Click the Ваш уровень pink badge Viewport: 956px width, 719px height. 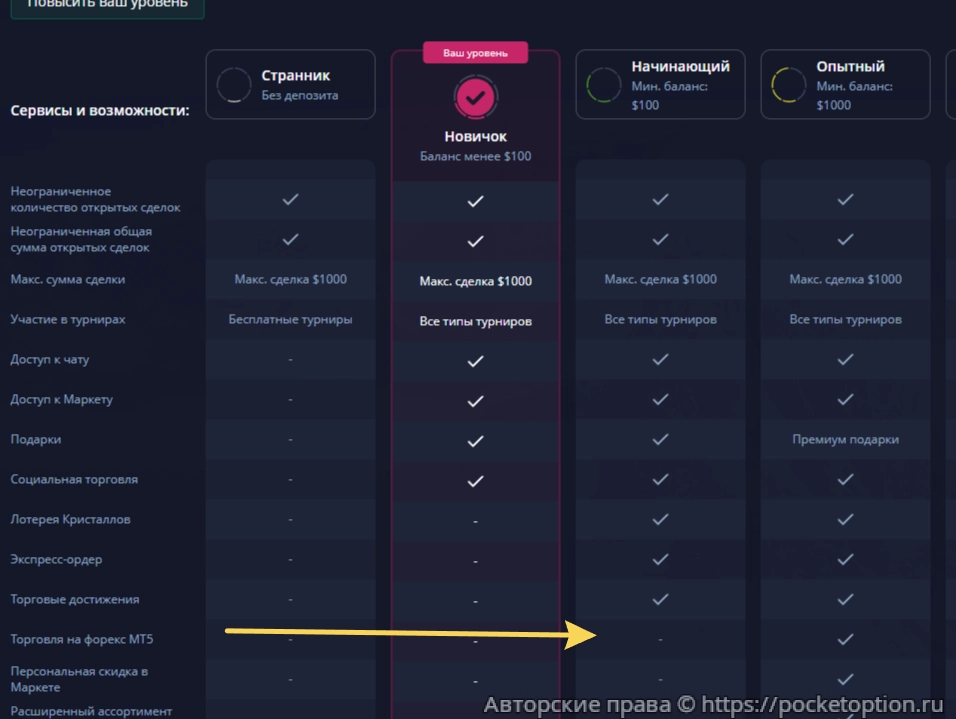tap(475, 53)
